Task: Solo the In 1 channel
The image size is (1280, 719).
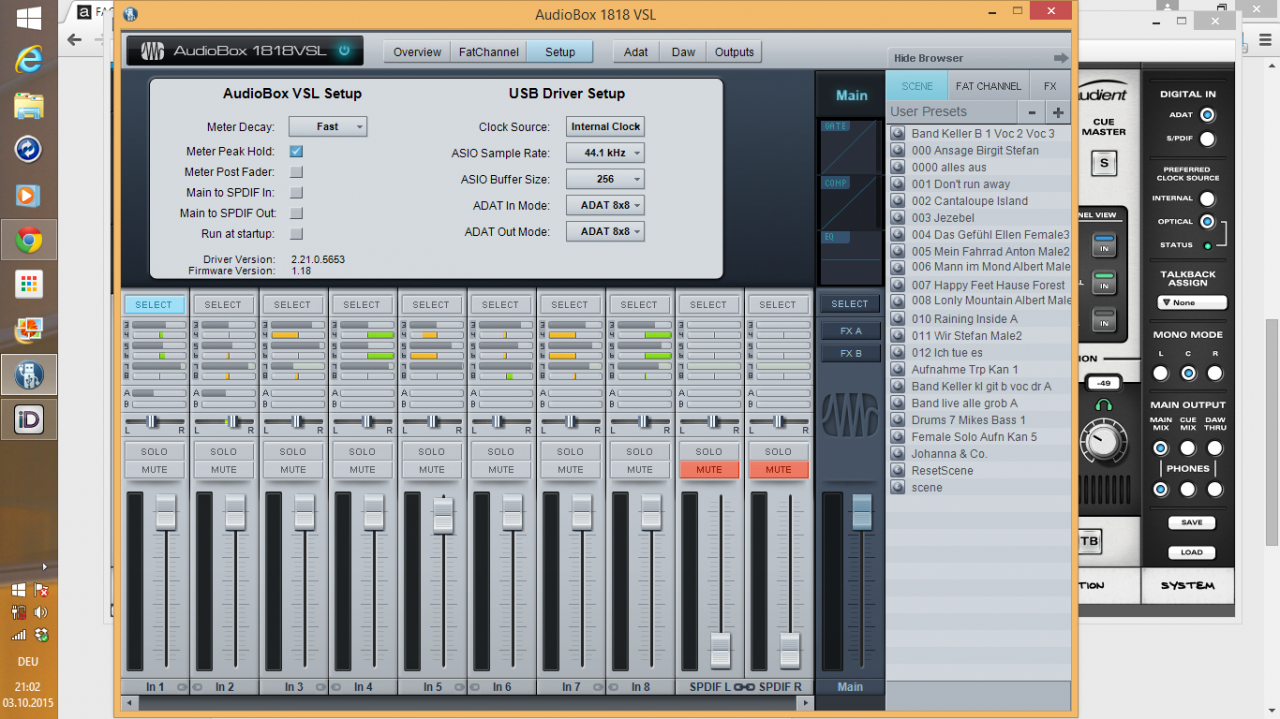Action: [154, 451]
